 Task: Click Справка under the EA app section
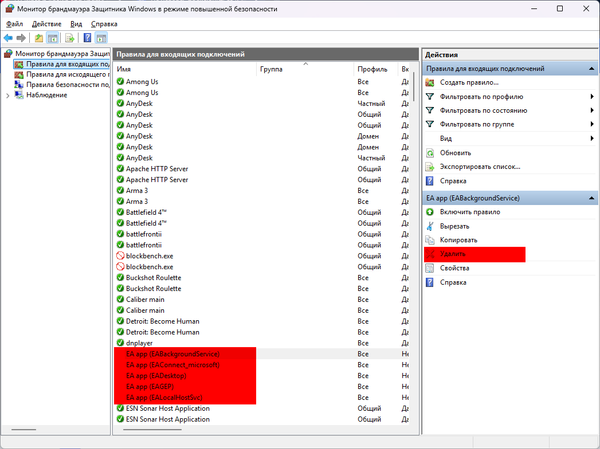(453, 282)
